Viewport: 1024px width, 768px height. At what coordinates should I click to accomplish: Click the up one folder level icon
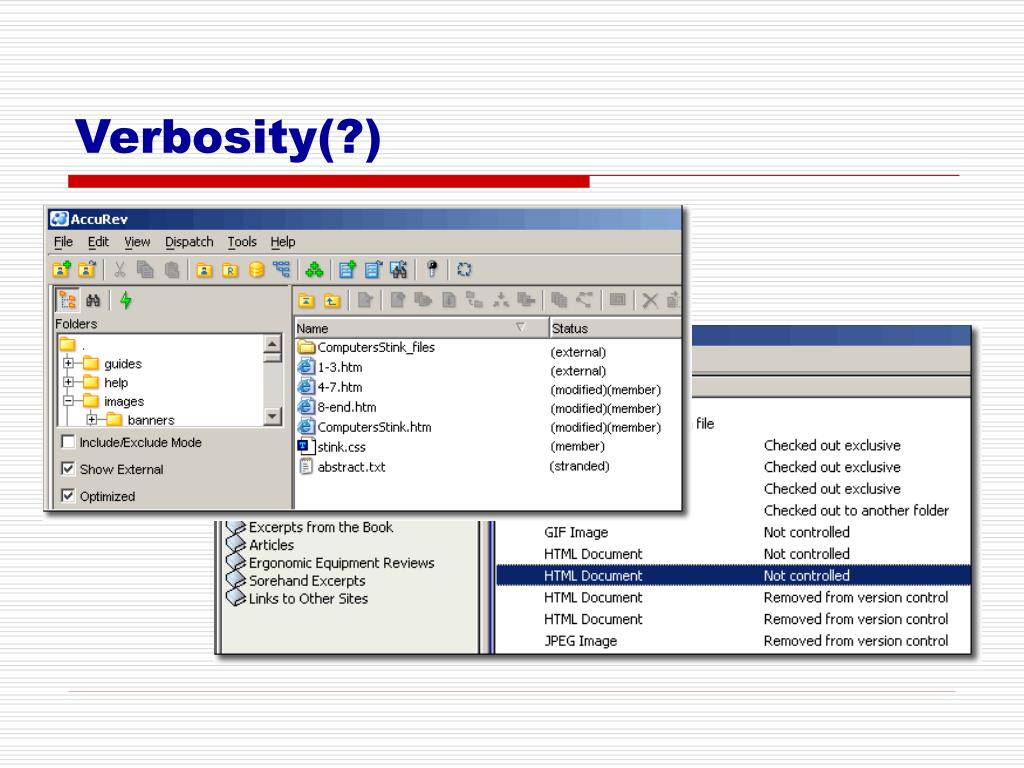tap(332, 300)
